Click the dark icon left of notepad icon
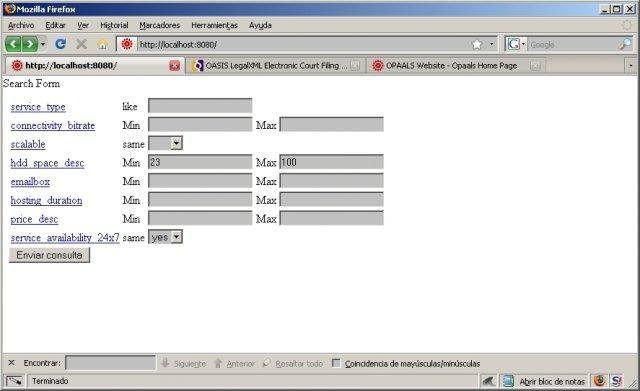Image resolution: width=640 pixels, height=391 pixels. pyautogui.click(x=488, y=381)
